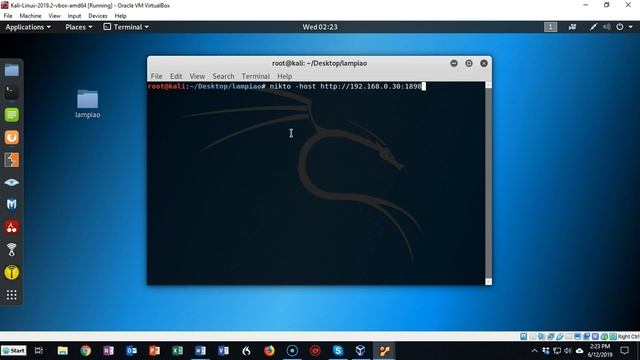This screenshot has height=360, width=640.
Task: Open the green notes app in dock
Action: tap(11, 115)
